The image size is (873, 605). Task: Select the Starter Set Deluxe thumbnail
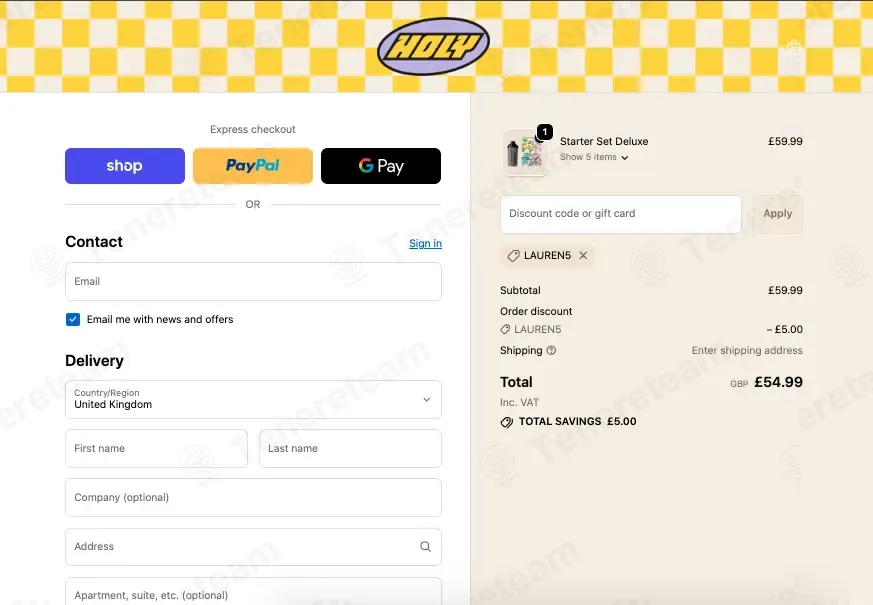coord(524,153)
